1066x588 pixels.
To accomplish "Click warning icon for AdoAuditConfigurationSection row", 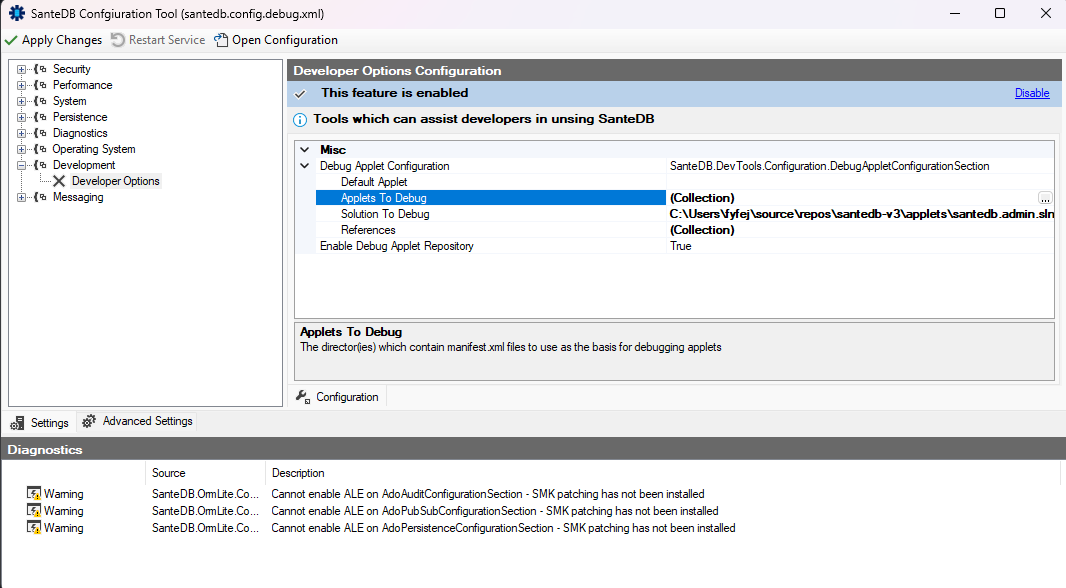I will coord(33,494).
